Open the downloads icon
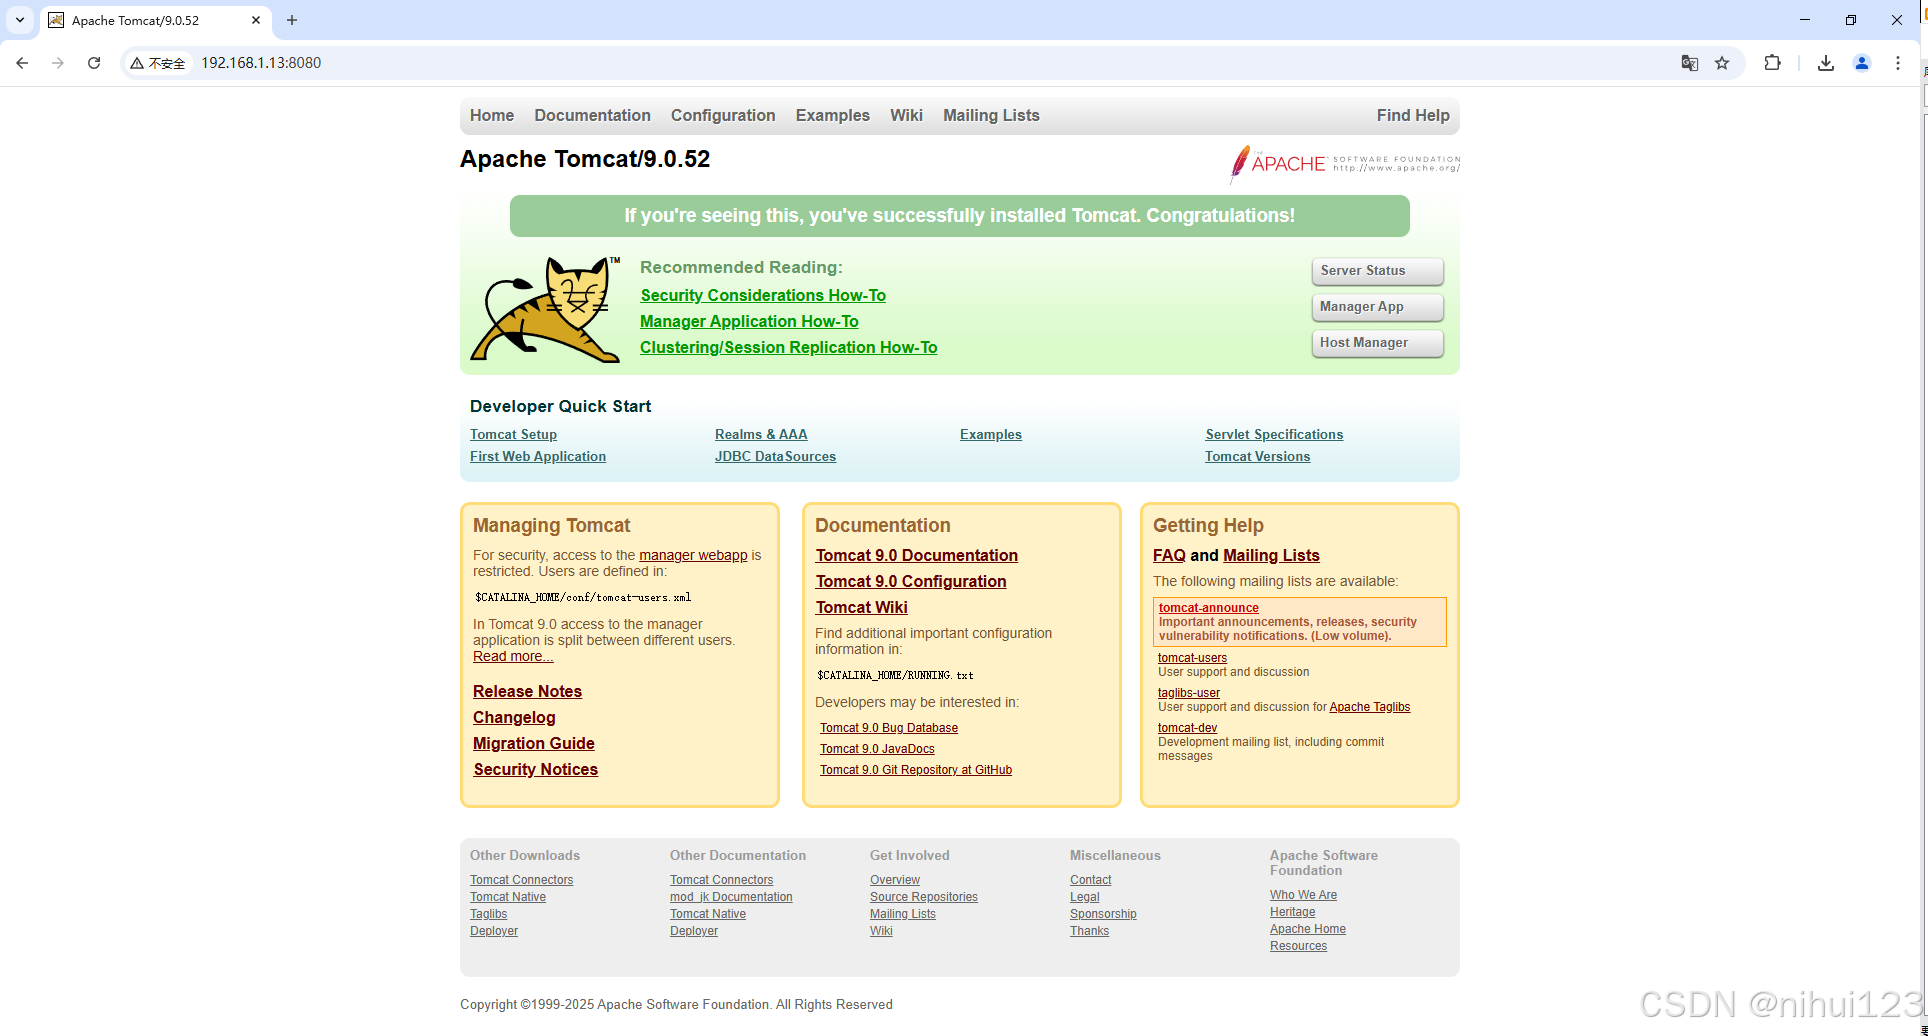Image resolution: width=1928 pixels, height=1036 pixels. 1826,63
